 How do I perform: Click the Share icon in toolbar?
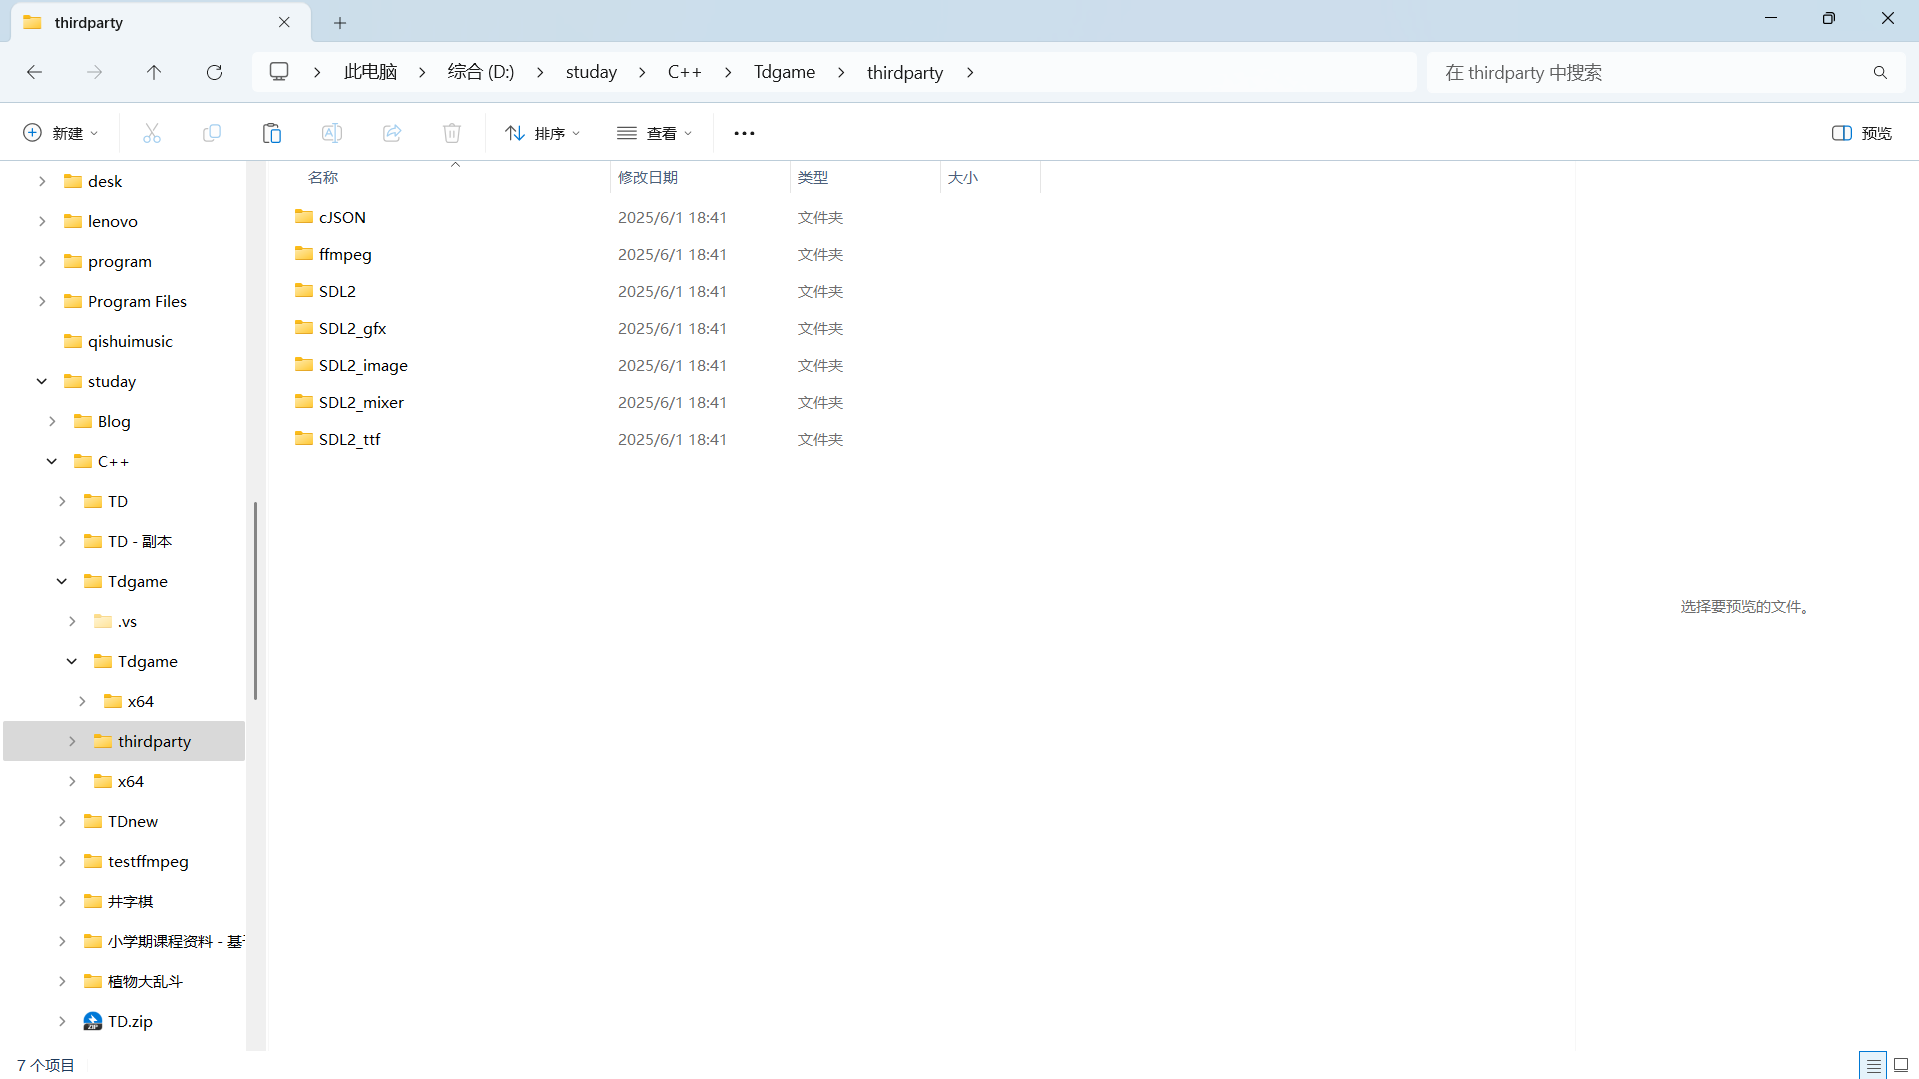tap(392, 133)
